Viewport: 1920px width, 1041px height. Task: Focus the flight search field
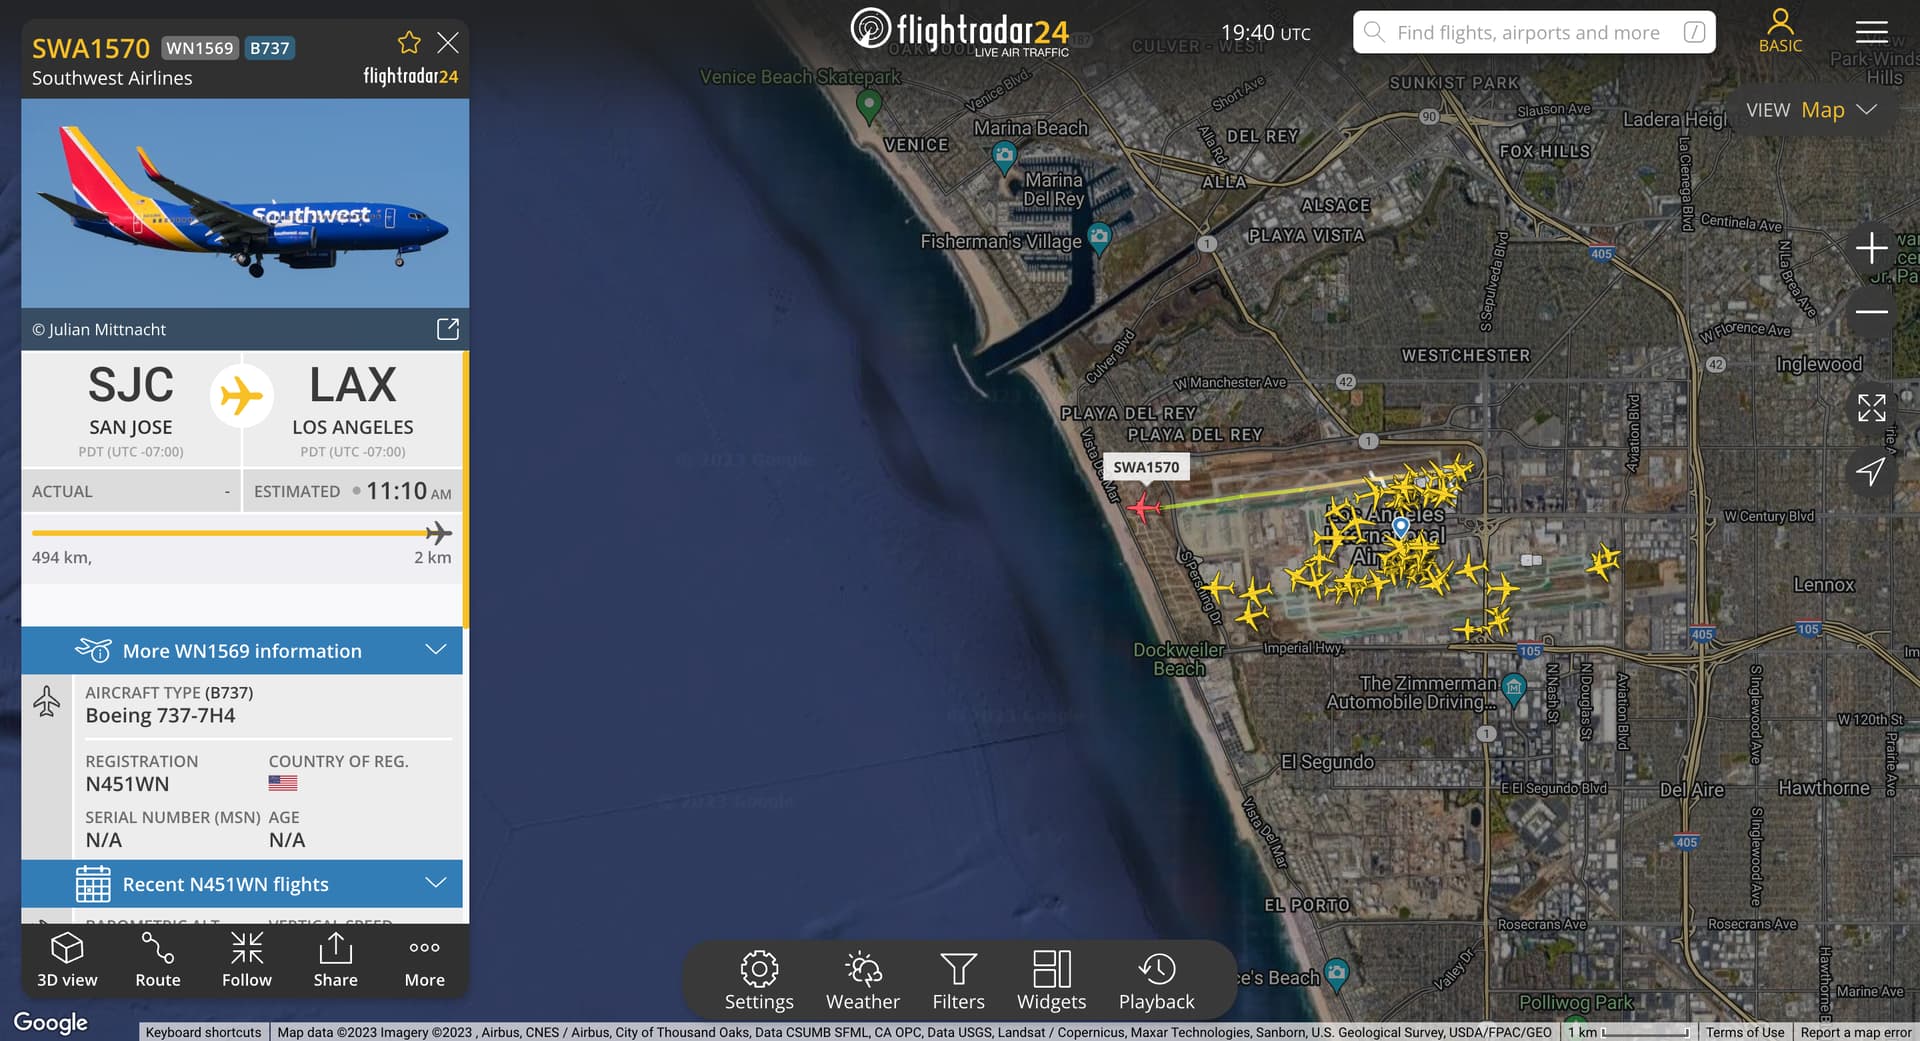[x=1534, y=32]
